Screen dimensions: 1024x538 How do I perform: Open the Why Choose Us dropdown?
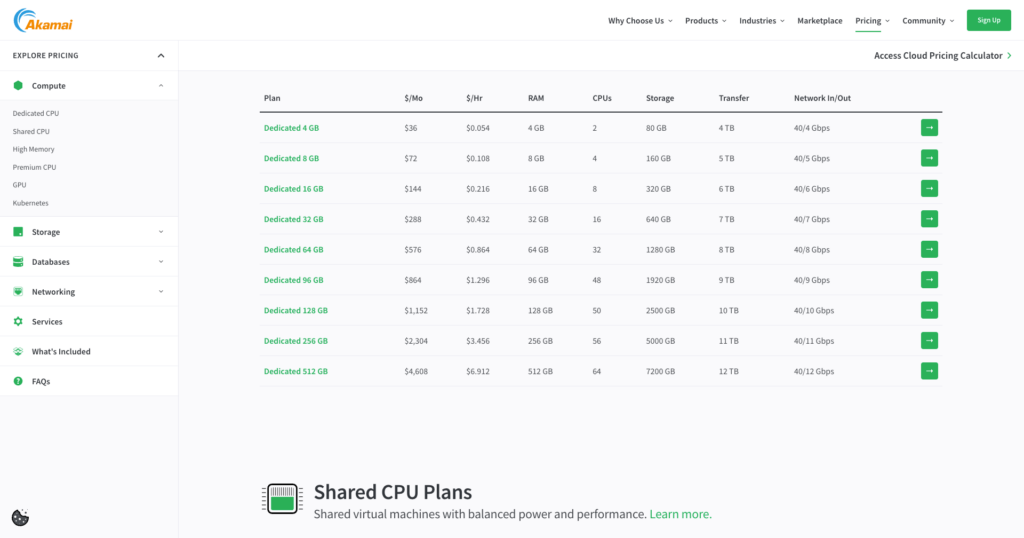click(x=640, y=21)
